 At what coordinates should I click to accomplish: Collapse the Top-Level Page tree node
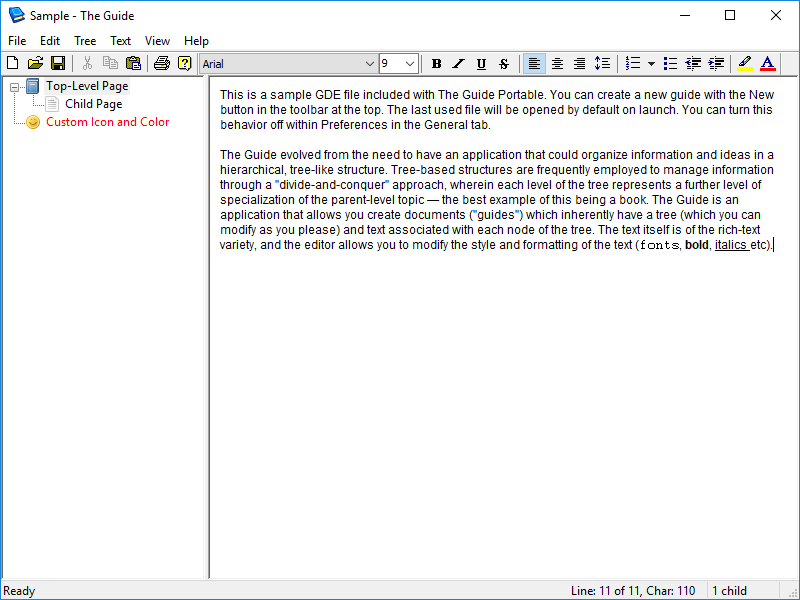pyautogui.click(x=15, y=87)
